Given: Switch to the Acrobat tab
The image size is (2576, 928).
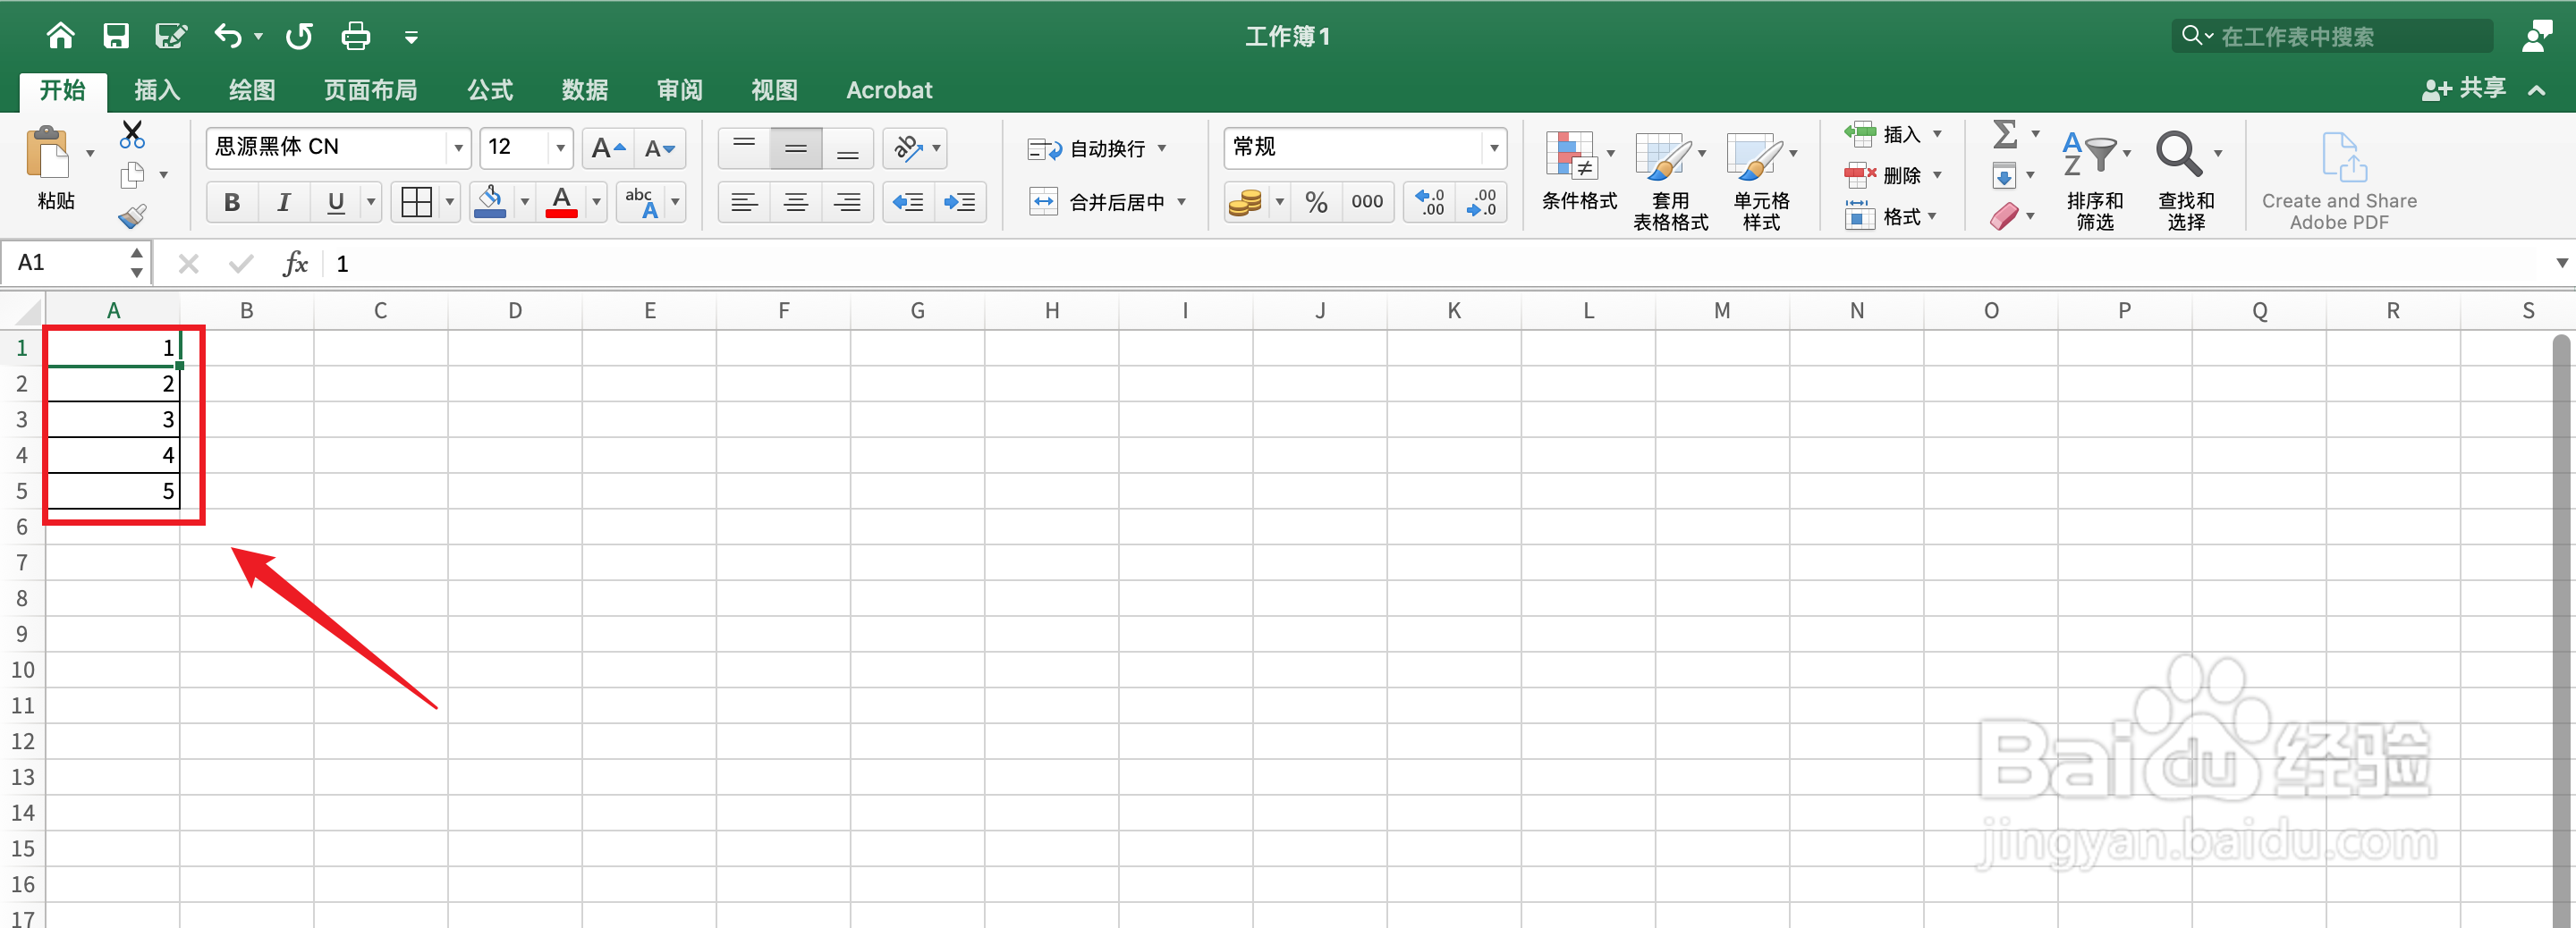Looking at the screenshot, I should (x=889, y=90).
